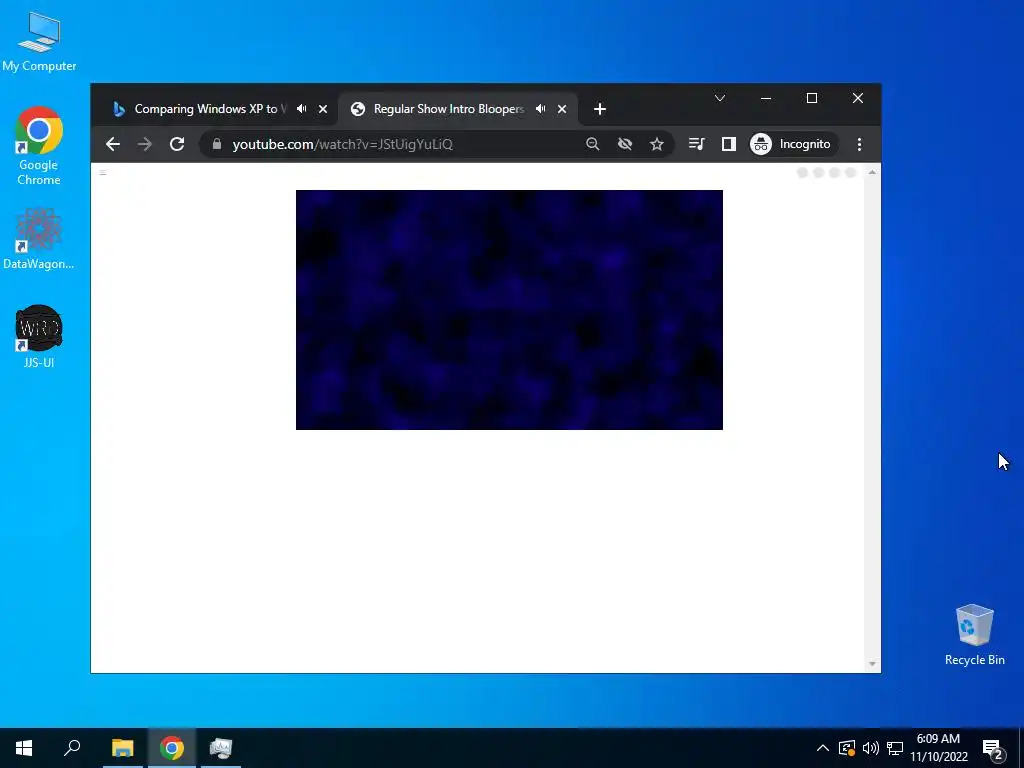Bookmark this page with star icon

pyautogui.click(x=657, y=144)
